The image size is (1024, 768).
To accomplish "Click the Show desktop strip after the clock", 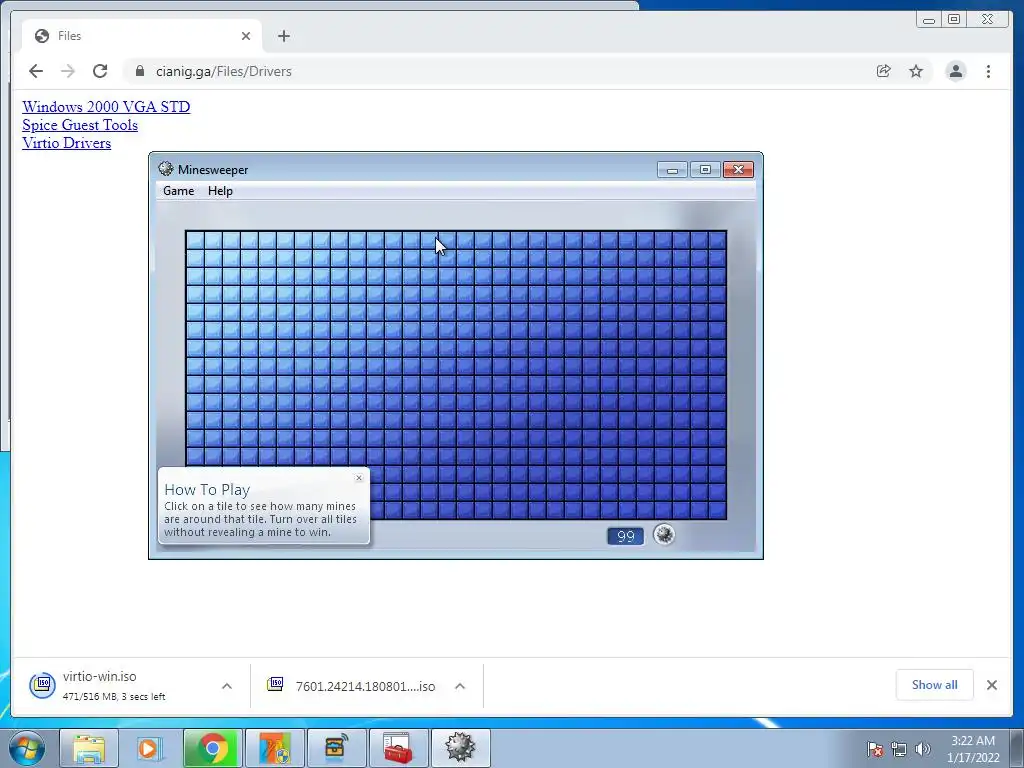I will pyautogui.click(x=1017, y=748).
